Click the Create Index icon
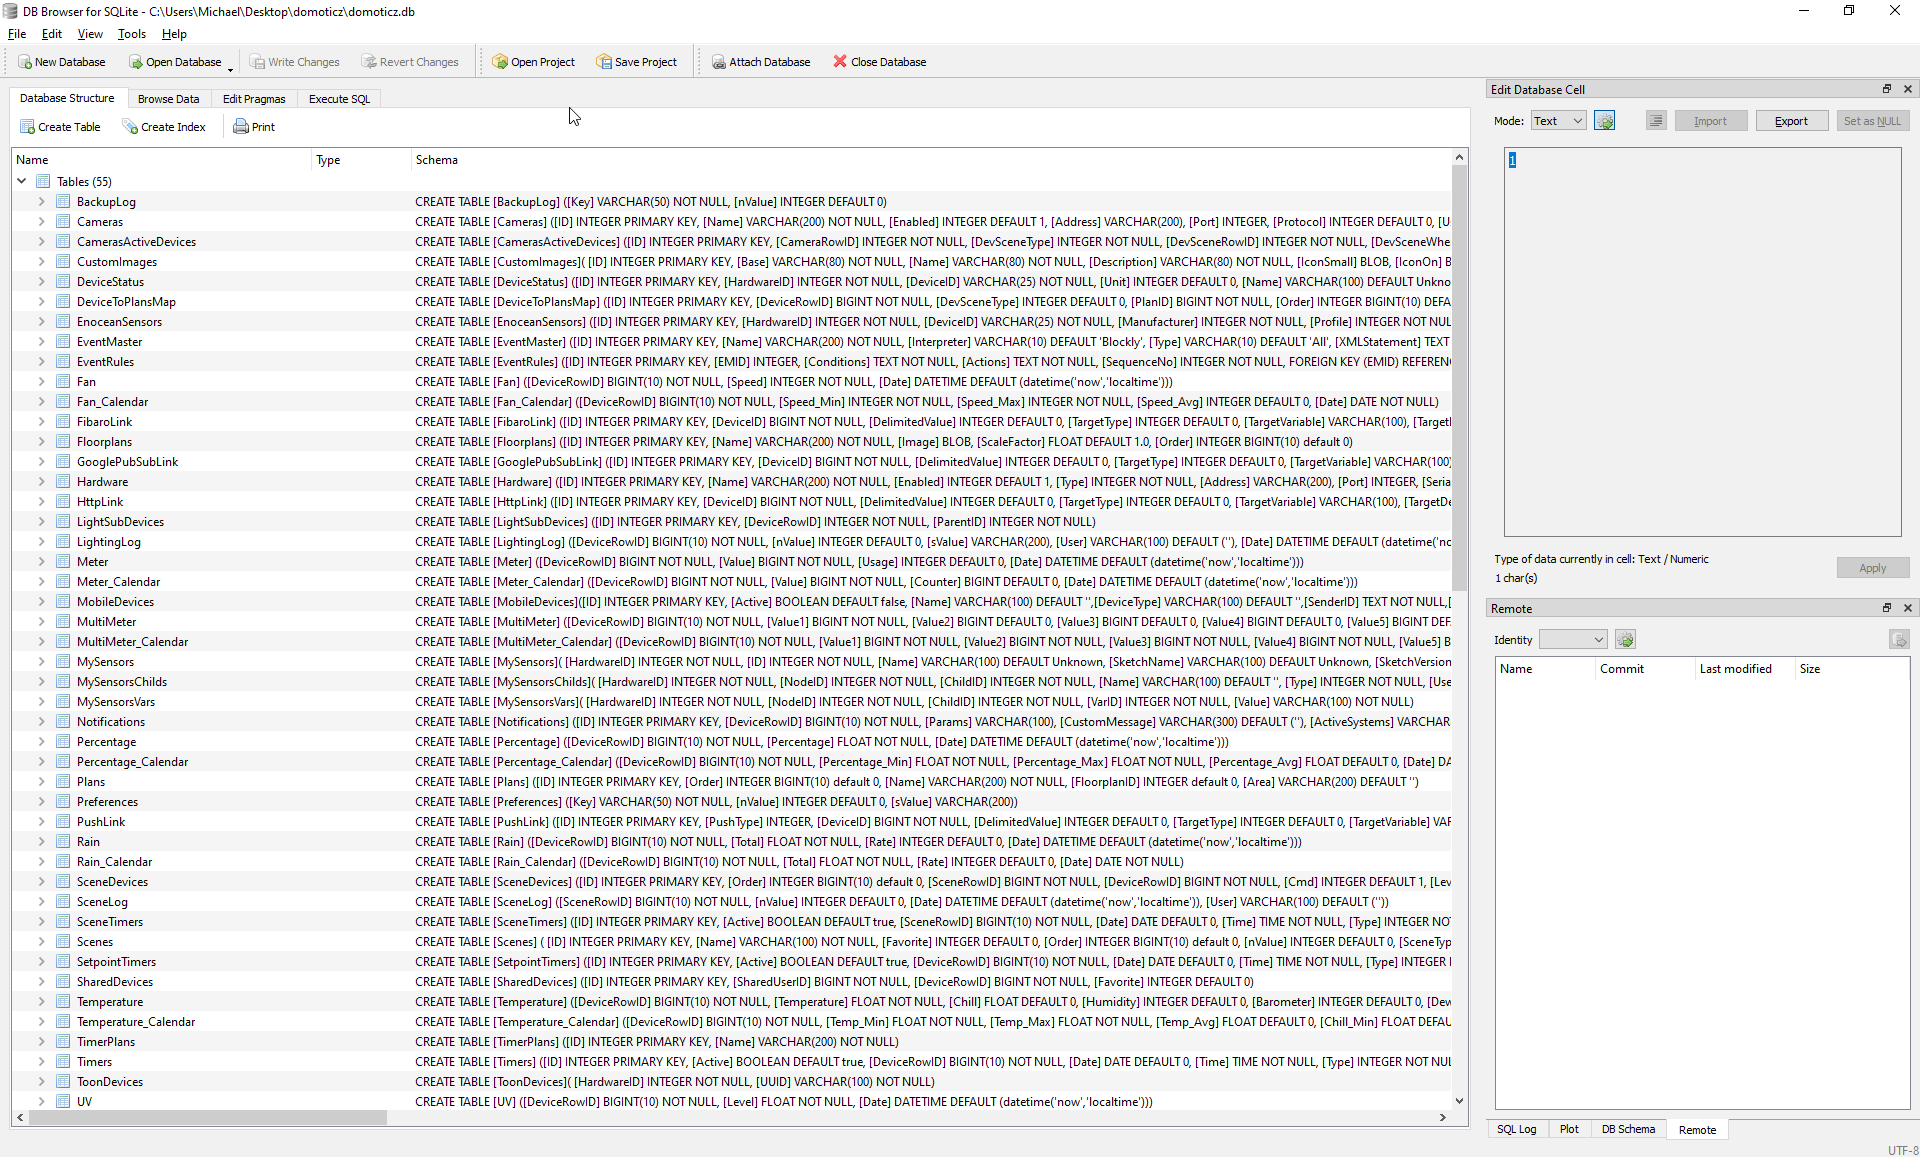1920x1157 pixels. click(130, 127)
